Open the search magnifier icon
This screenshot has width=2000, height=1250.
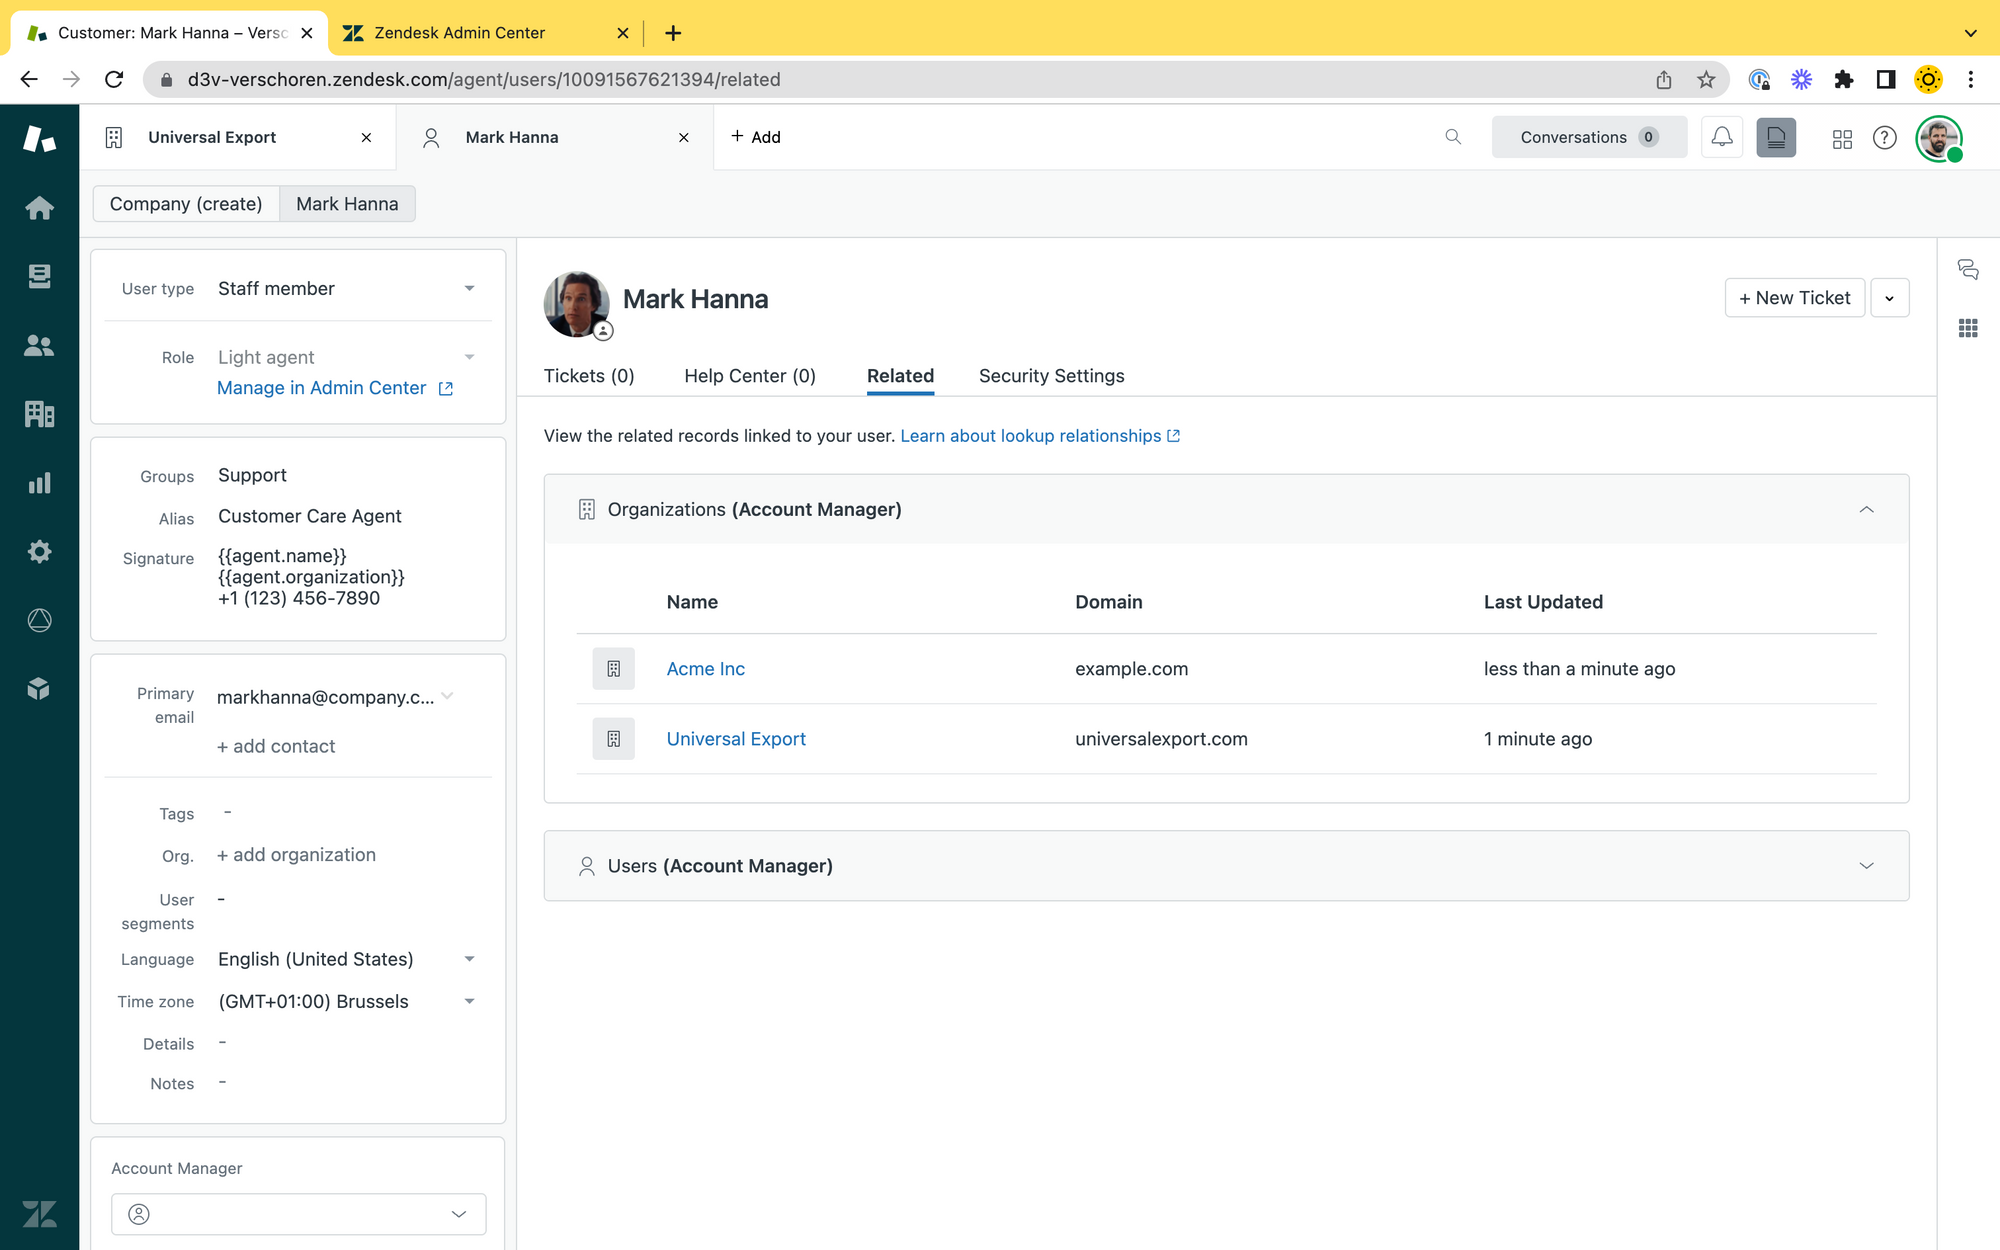tap(1453, 137)
